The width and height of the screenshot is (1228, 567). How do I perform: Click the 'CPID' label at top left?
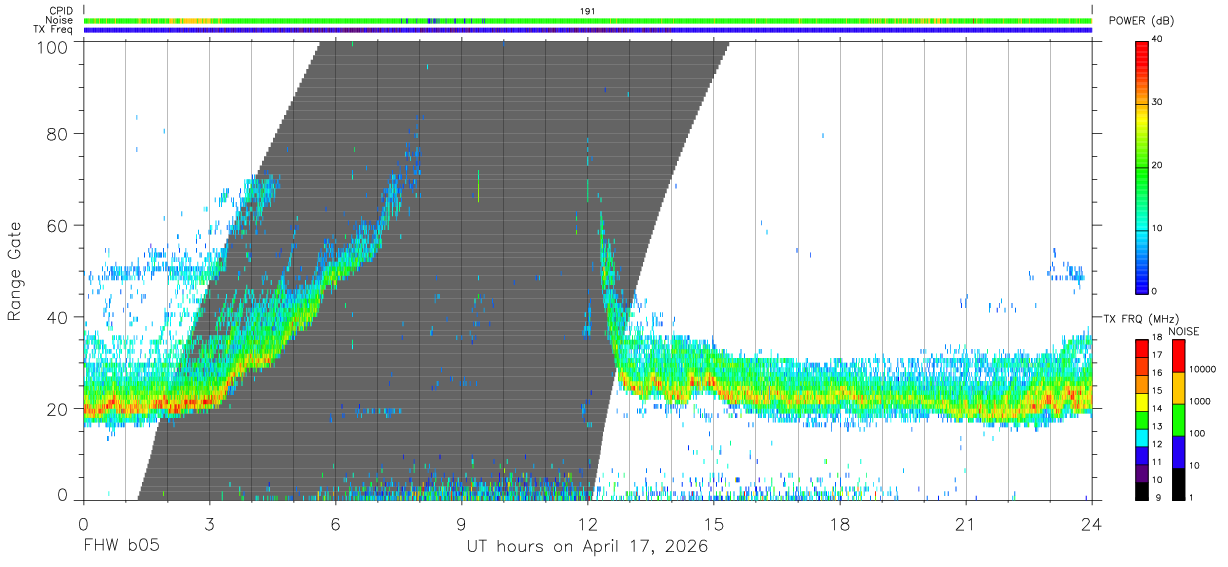coord(61,11)
